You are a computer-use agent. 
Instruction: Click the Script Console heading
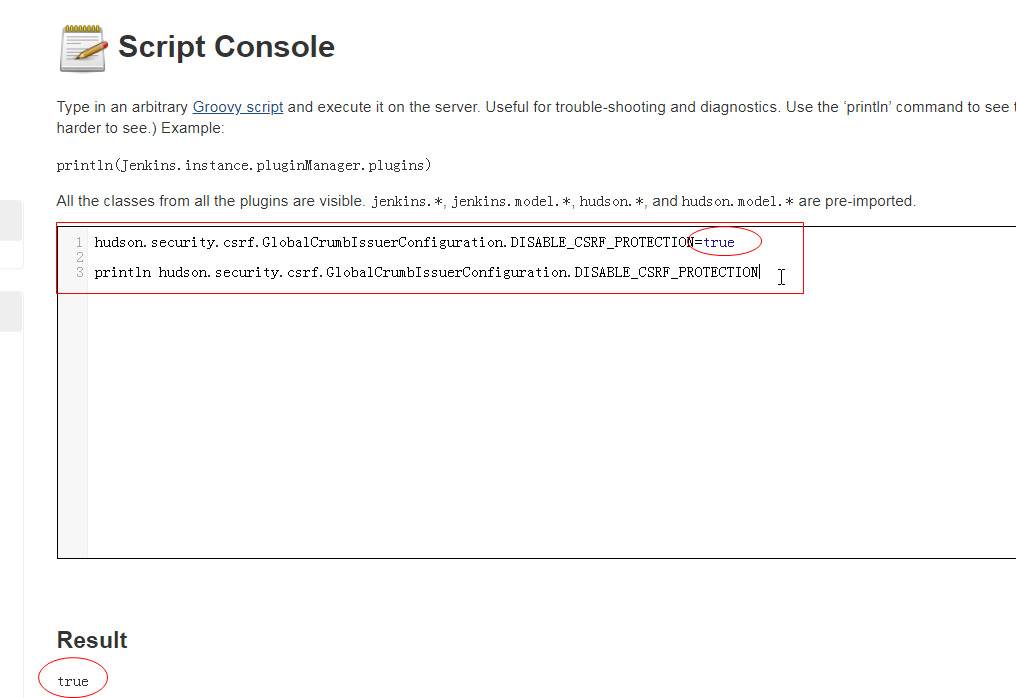pos(226,47)
